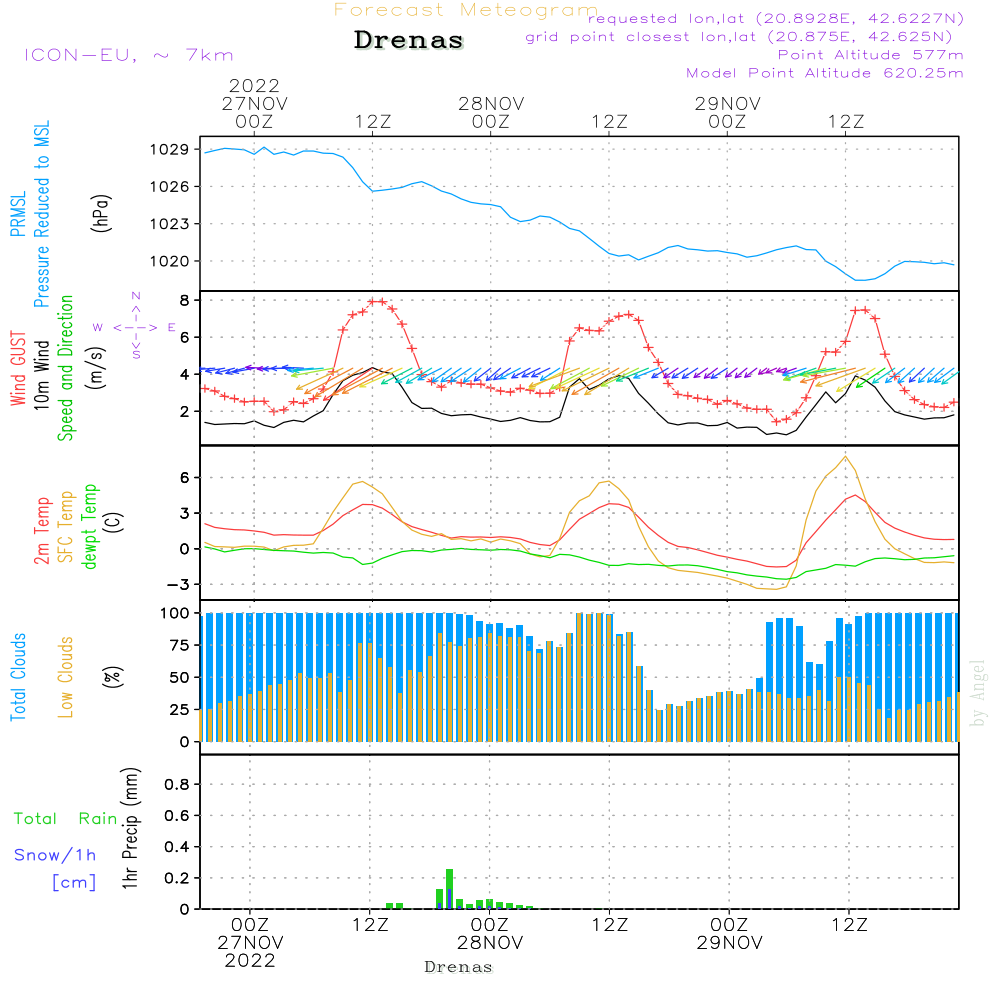Click the tallest green rain bar
This screenshot has width=1000, height=1000.
coord(450,889)
